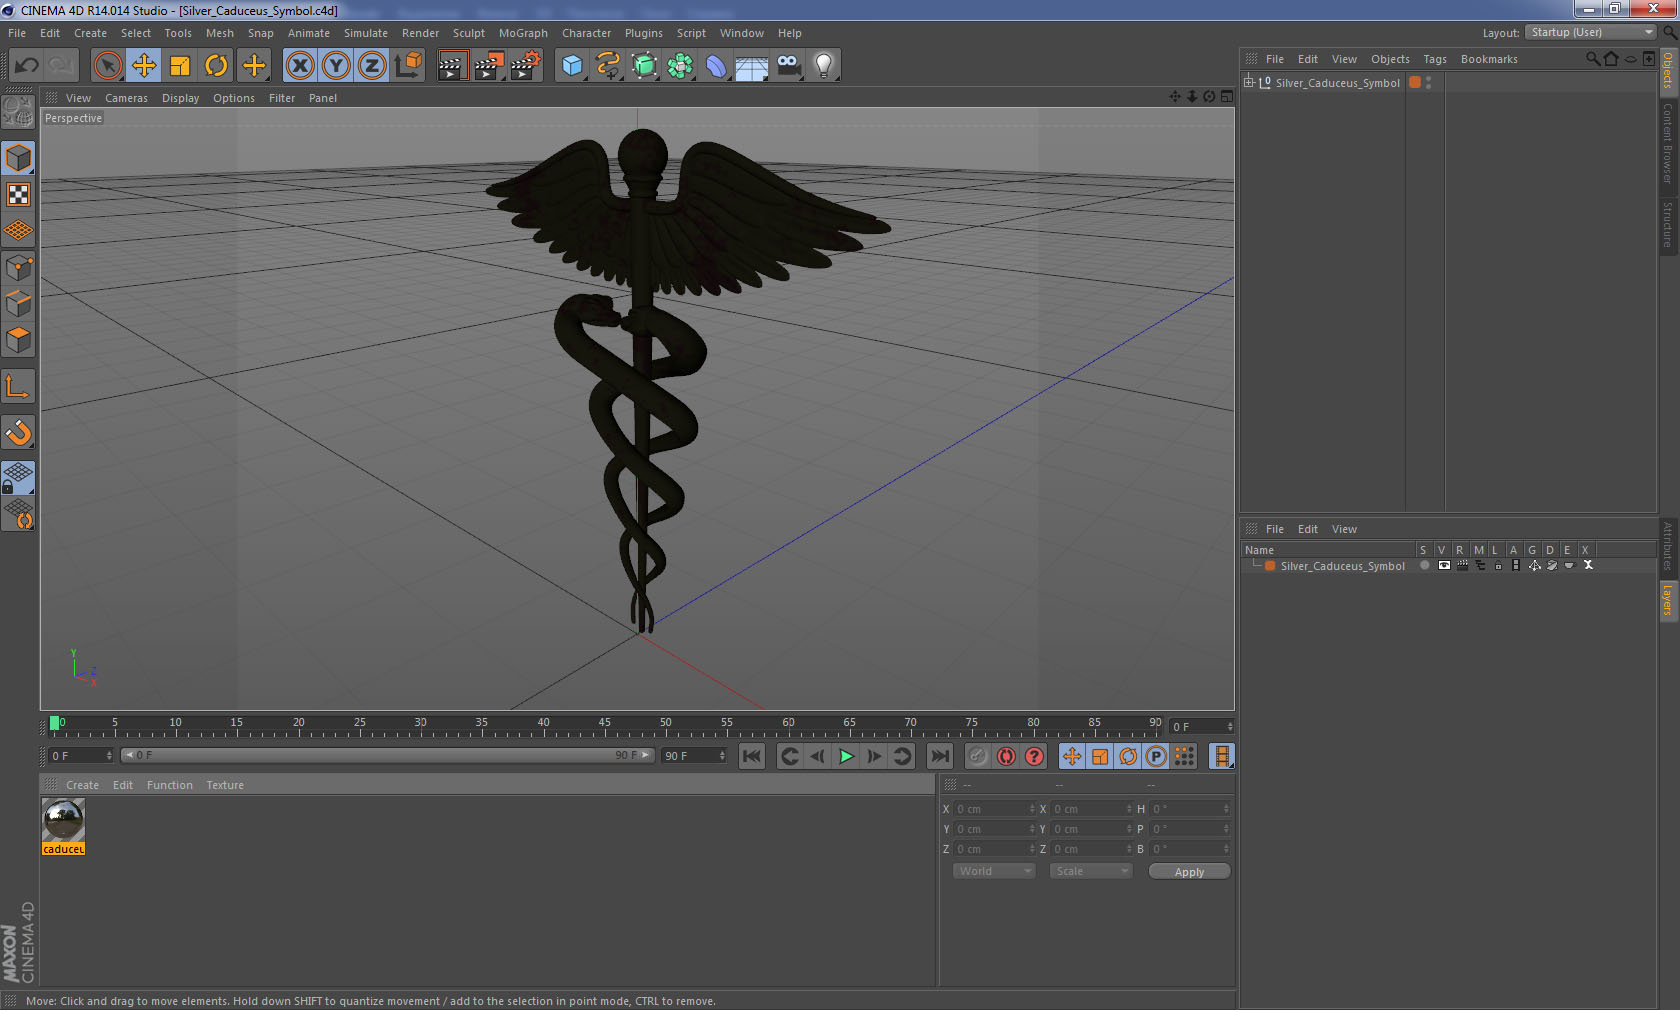1680x1010 pixels.
Task: Select the caduceus material thumbnail
Action: click(63, 820)
